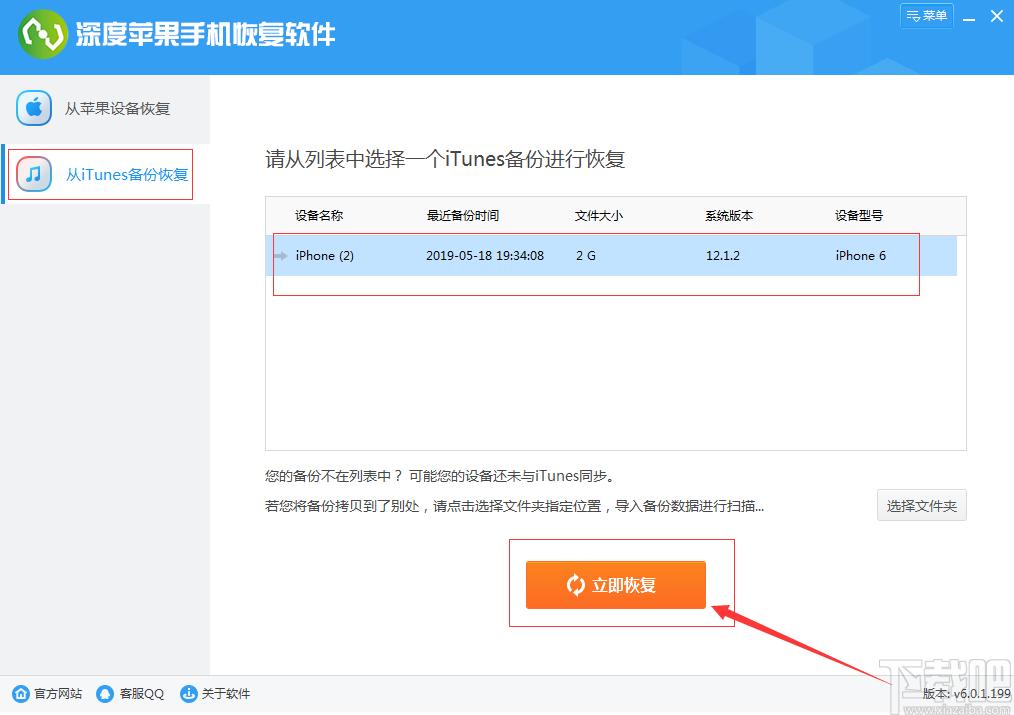The image size is (1014, 715).
Task: Click the iTunes music note icon
Action: point(34,174)
